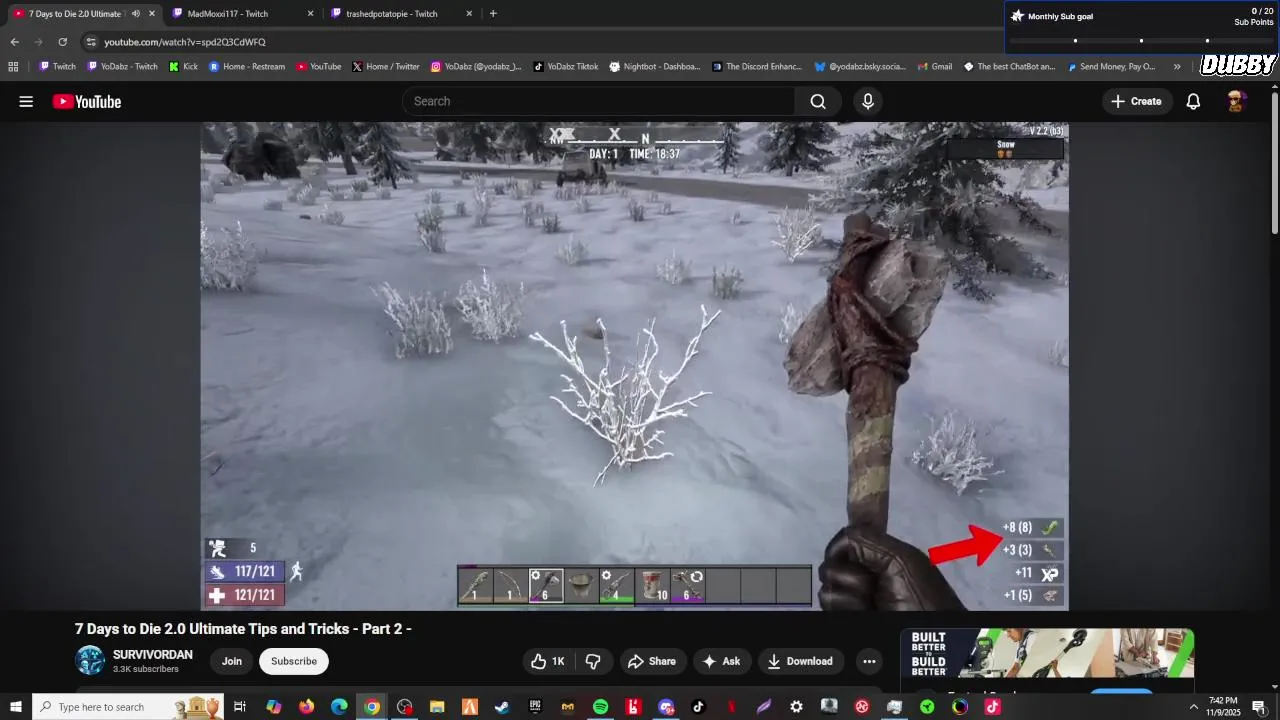Click the page vertical scrollbar

(1274, 165)
